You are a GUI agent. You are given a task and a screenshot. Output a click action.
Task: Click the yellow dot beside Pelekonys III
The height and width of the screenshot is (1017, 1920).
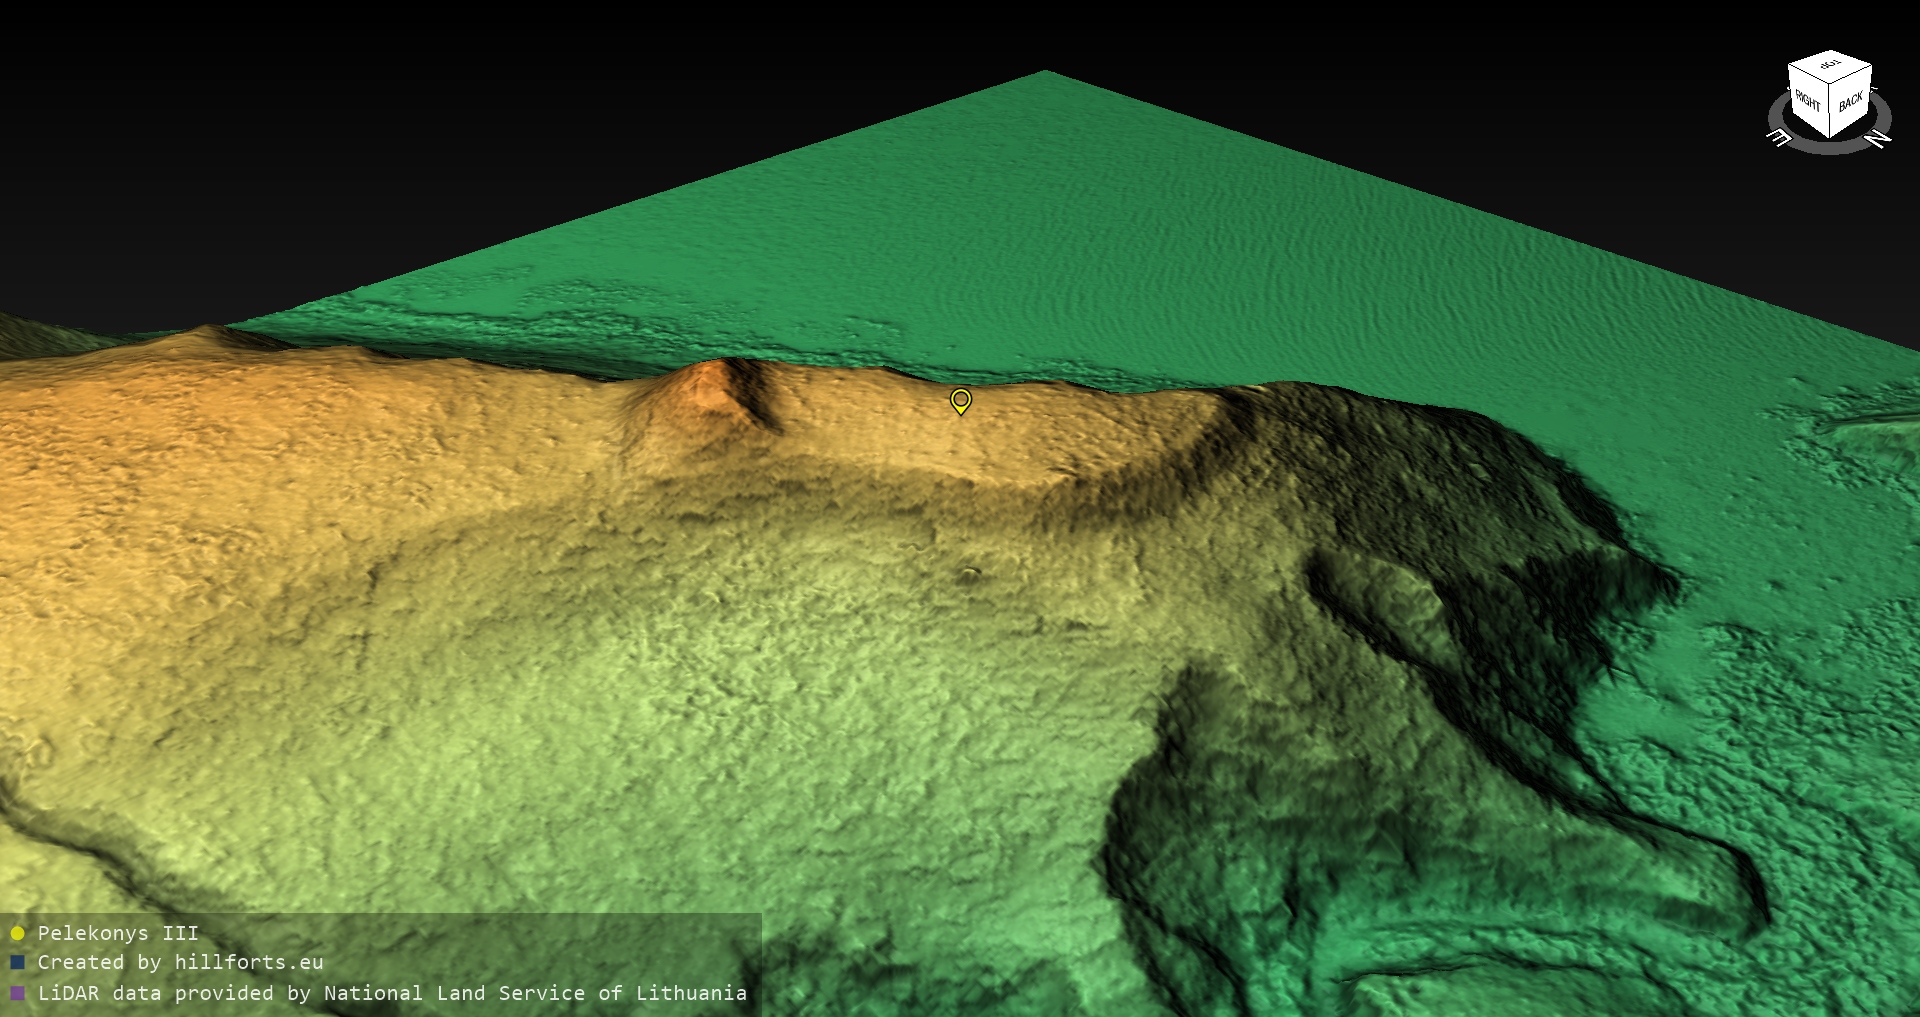(x=17, y=933)
